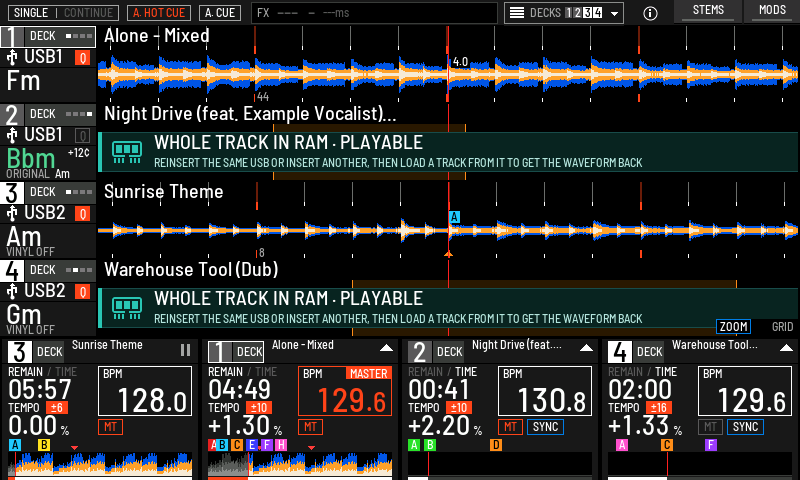800x480 pixels.
Task: Trigger hot cue A on Night Drive panel
Action: tap(414, 445)
